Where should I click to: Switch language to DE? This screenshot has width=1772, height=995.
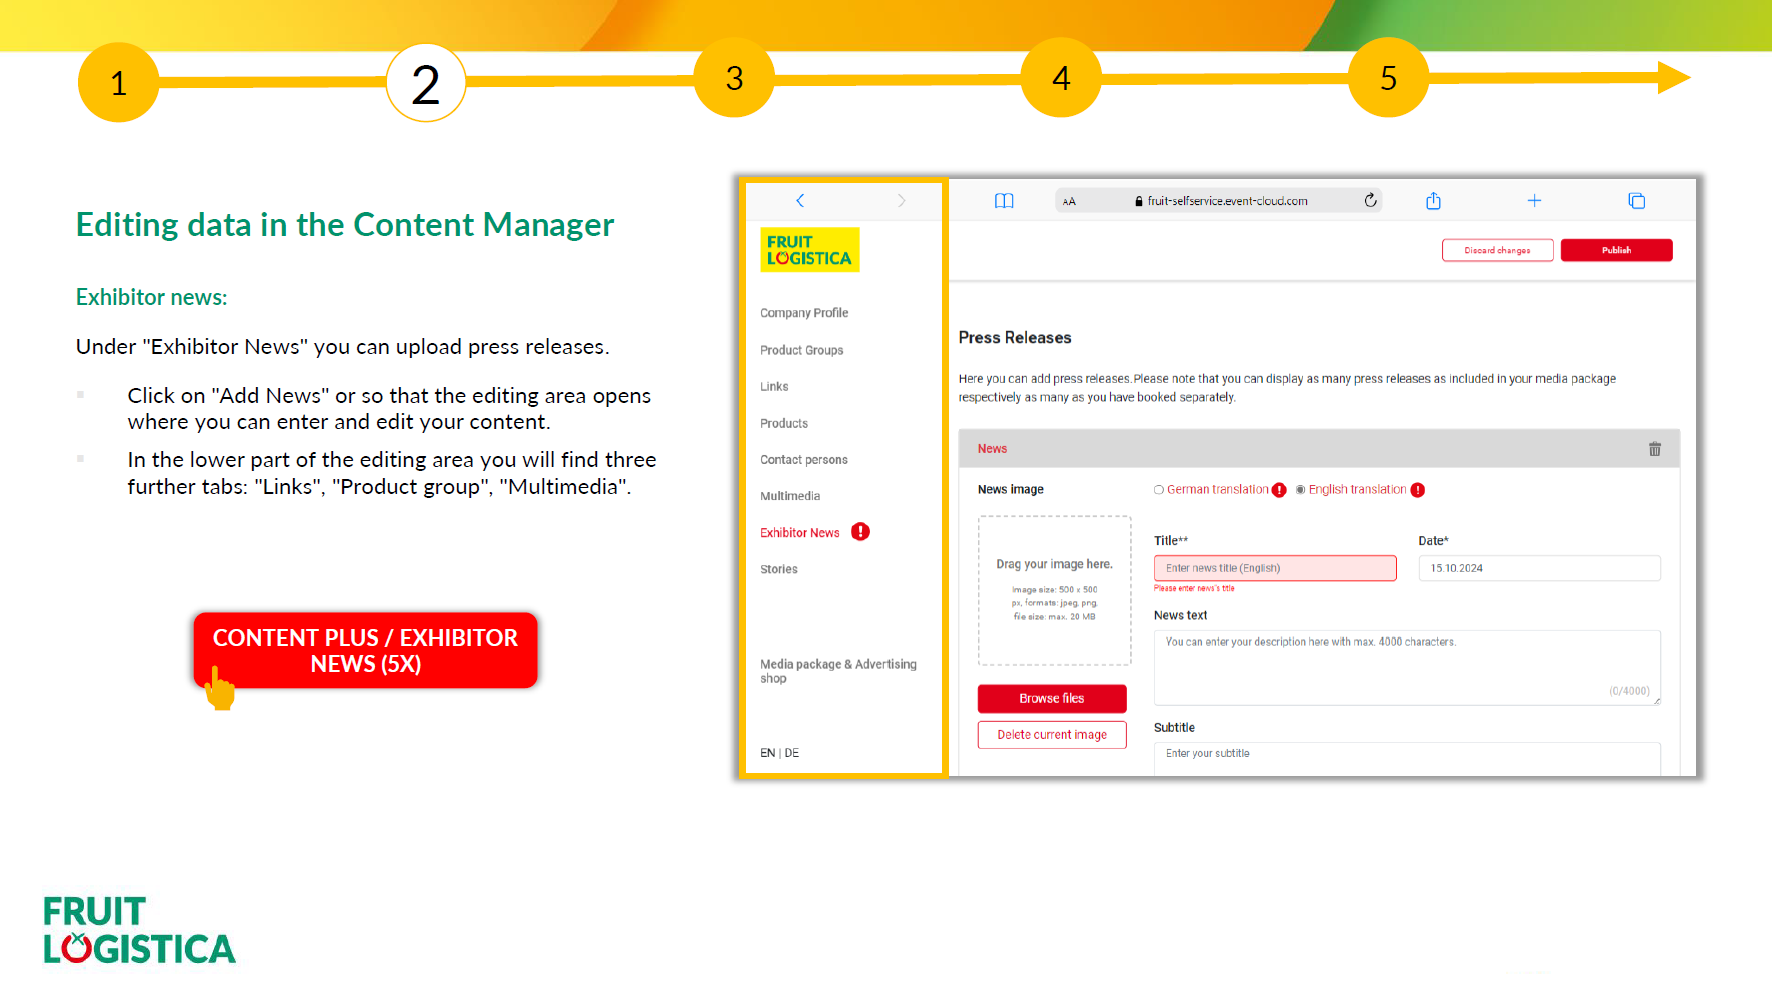tap(792, 753)
